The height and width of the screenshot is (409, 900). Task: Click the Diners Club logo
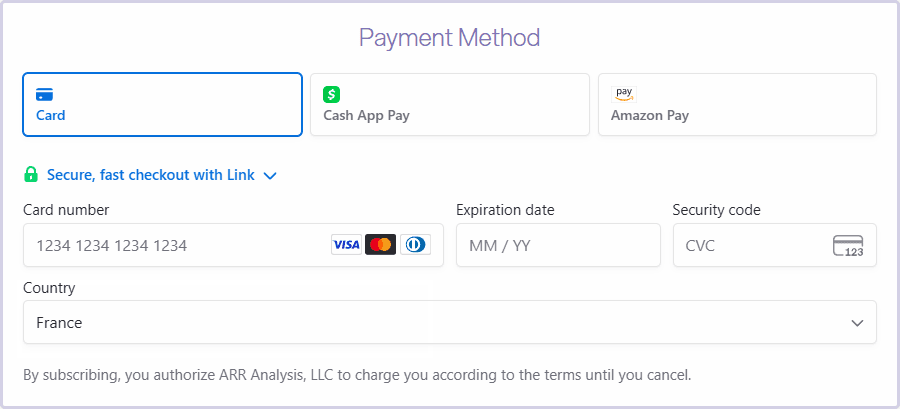(x=415, y=245)
